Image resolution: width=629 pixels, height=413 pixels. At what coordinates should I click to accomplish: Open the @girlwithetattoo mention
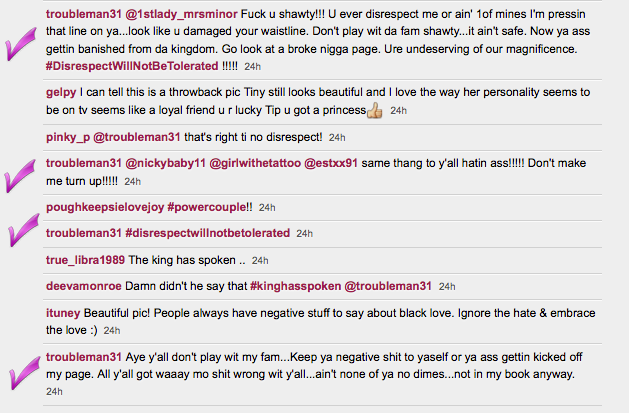pyautogui.click(x=256, y=163)
